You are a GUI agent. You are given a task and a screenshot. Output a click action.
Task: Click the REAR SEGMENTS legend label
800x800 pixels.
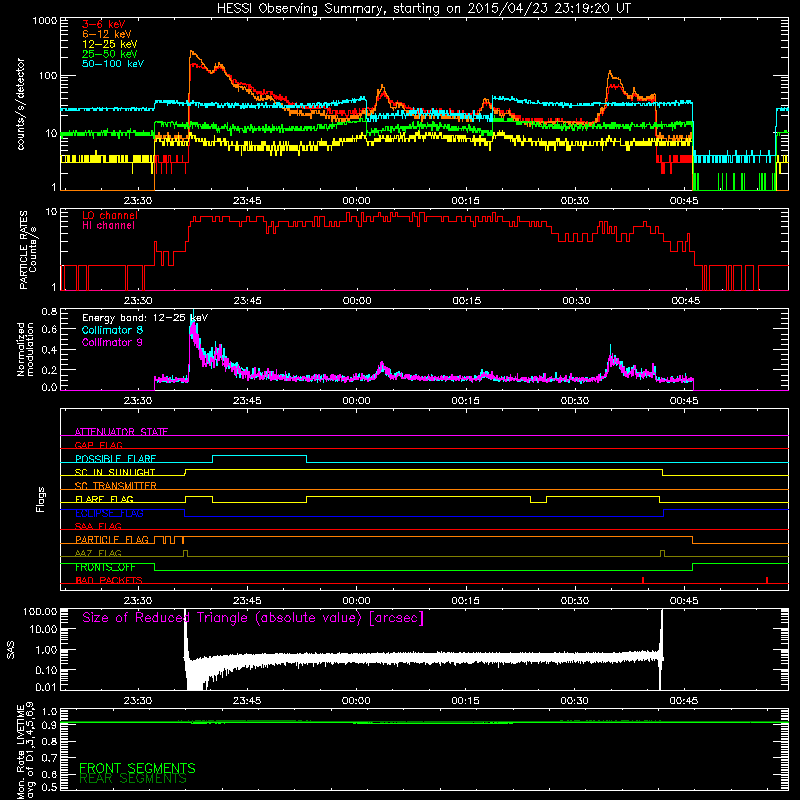[133, 779]
